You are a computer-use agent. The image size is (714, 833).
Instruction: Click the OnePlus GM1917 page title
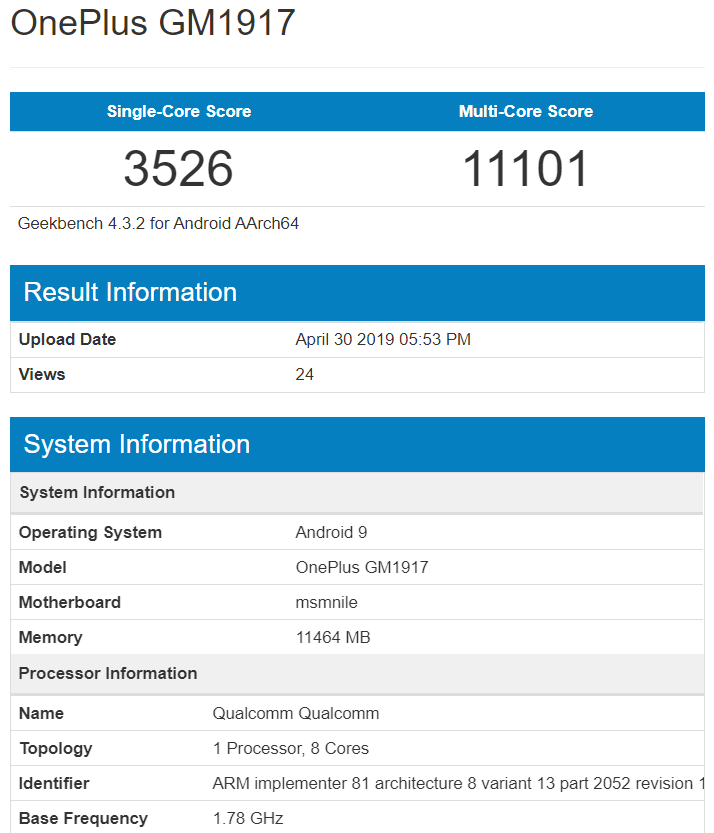[153, 22]
